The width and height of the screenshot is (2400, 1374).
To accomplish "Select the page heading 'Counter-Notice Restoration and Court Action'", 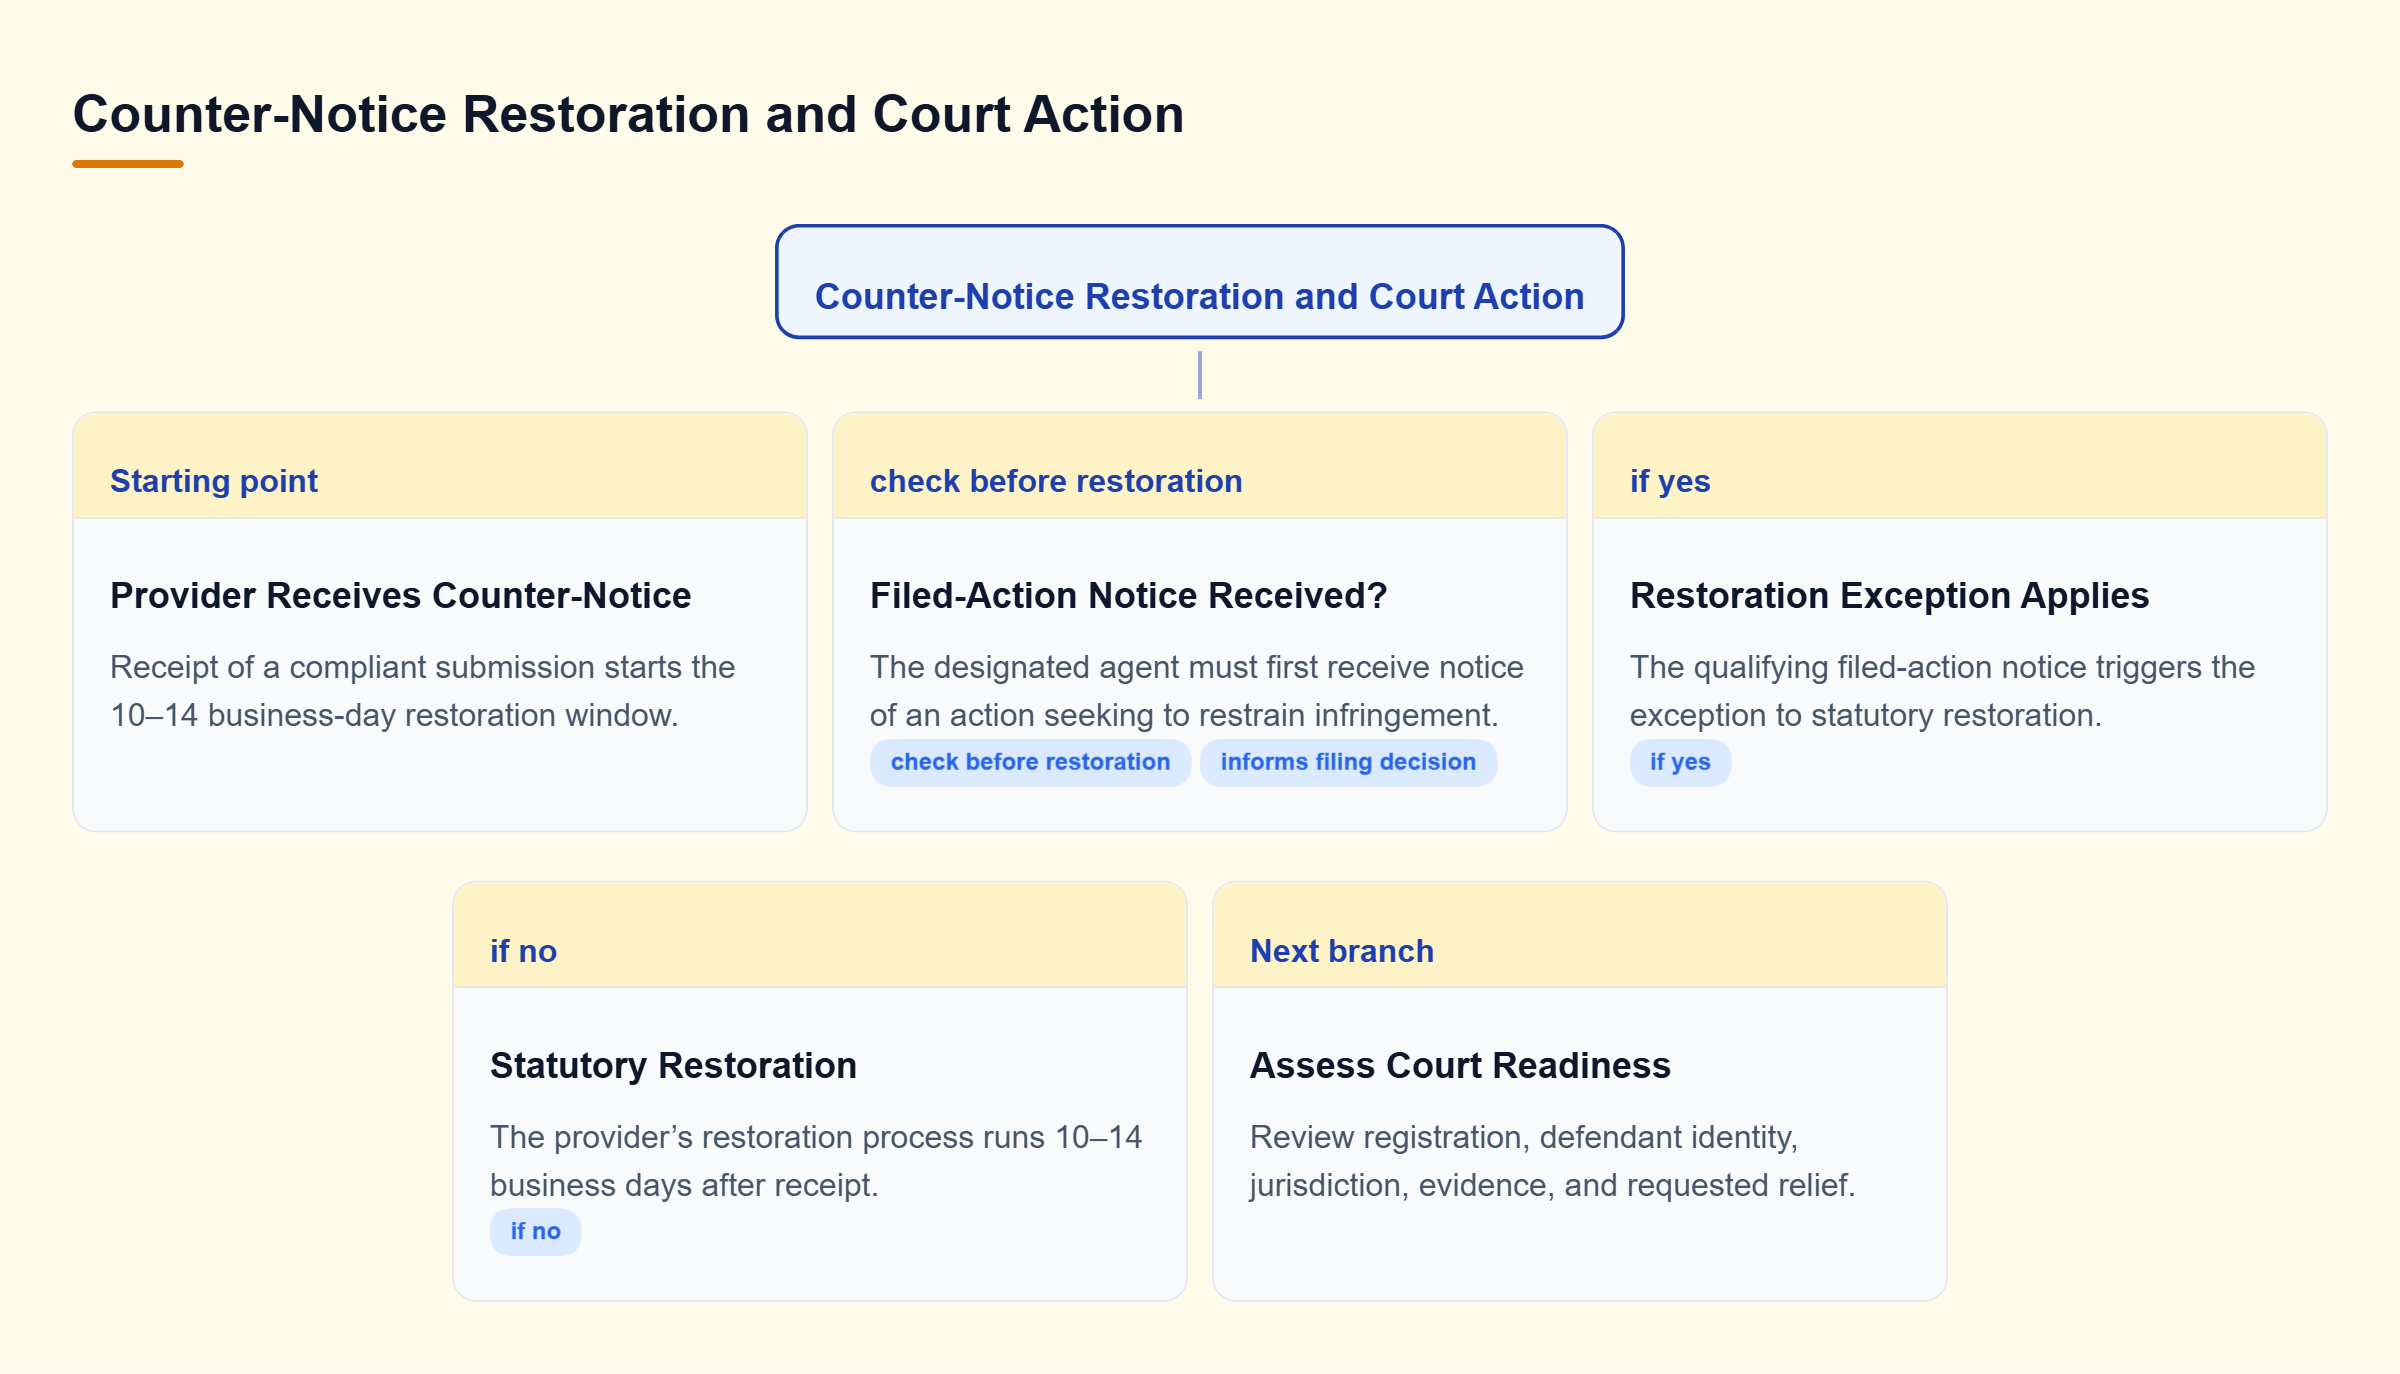I will tap(628, 114).
